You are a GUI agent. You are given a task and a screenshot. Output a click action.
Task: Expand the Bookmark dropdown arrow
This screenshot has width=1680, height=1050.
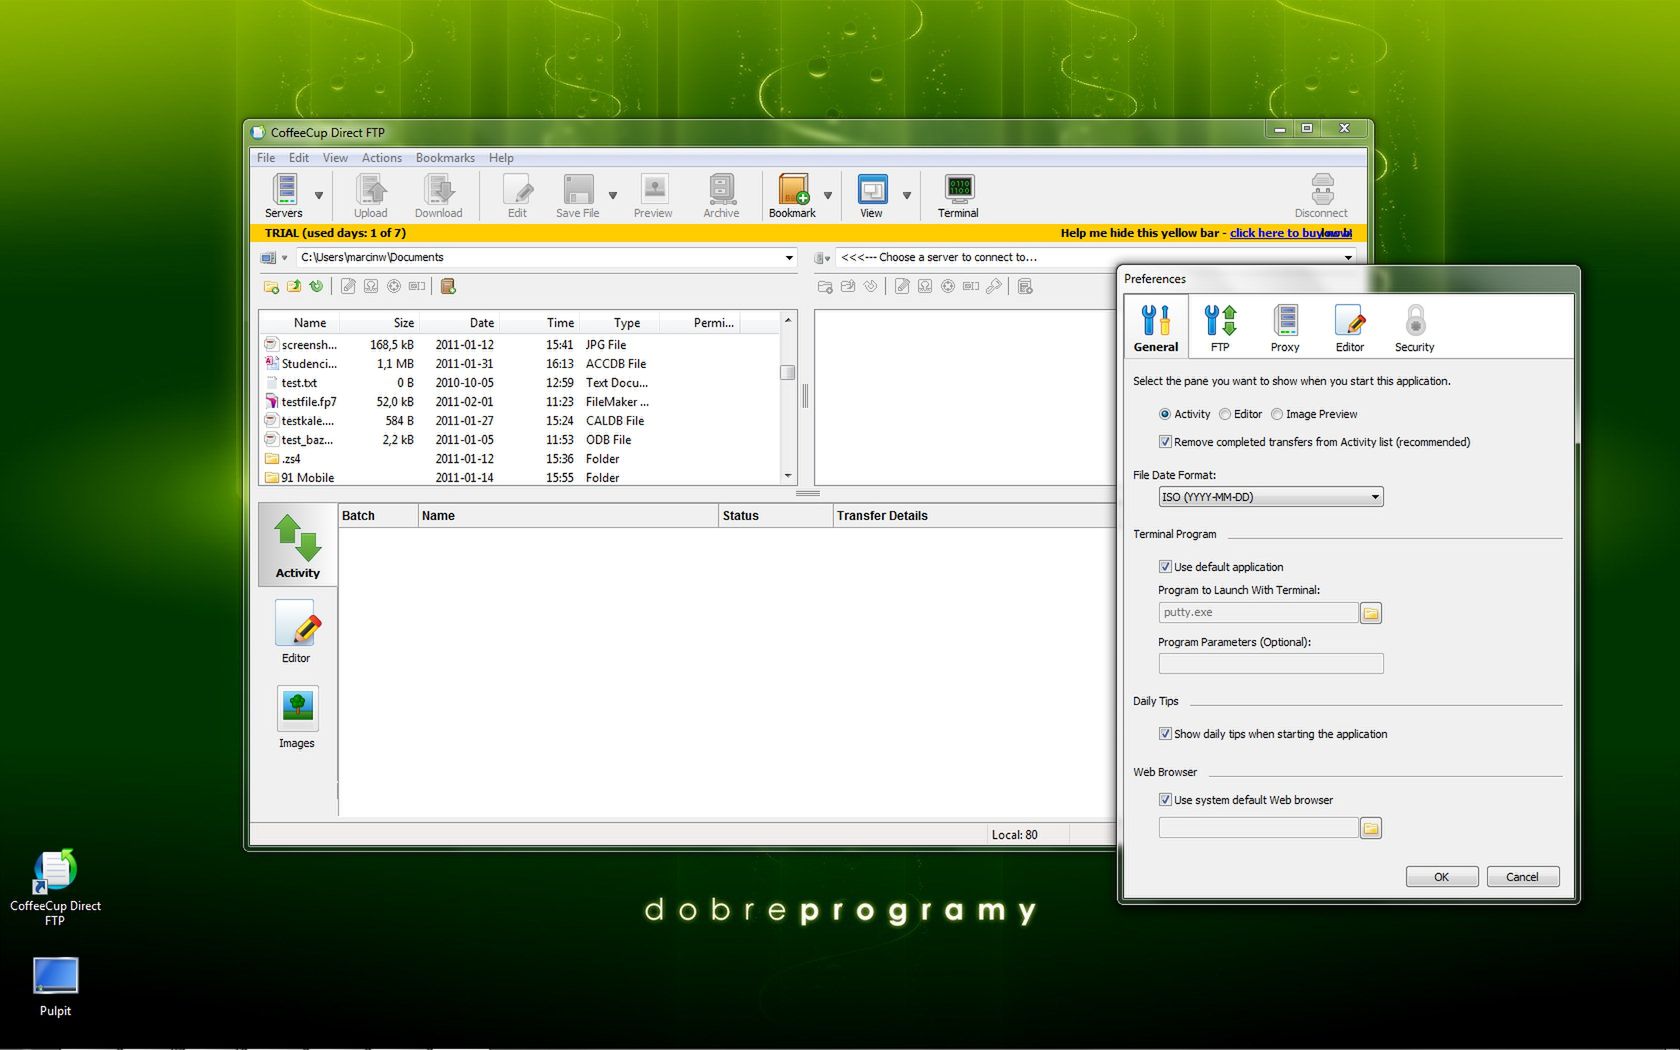coord(828,196)
